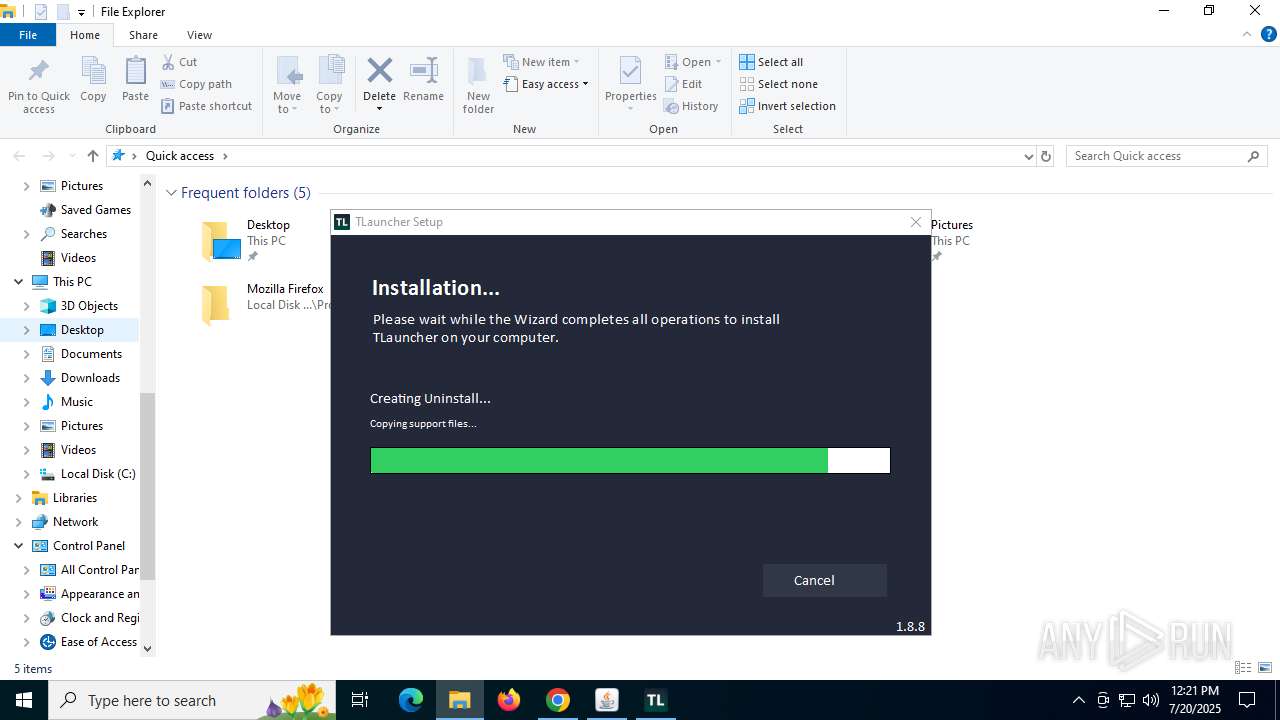Open Mozilla Firefox folder item

click(265, 303)
